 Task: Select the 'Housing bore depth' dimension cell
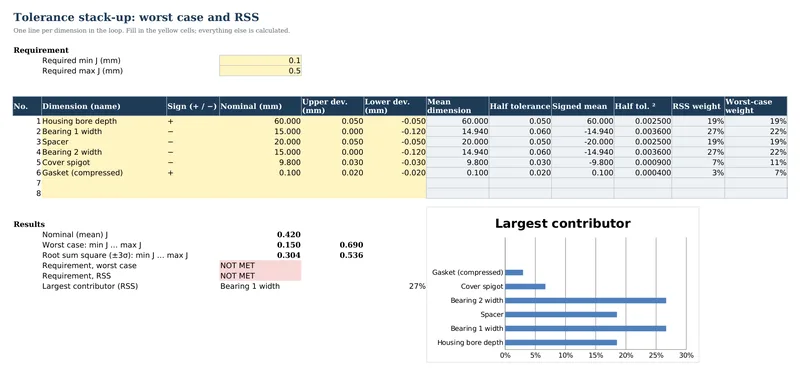point(104,121)
